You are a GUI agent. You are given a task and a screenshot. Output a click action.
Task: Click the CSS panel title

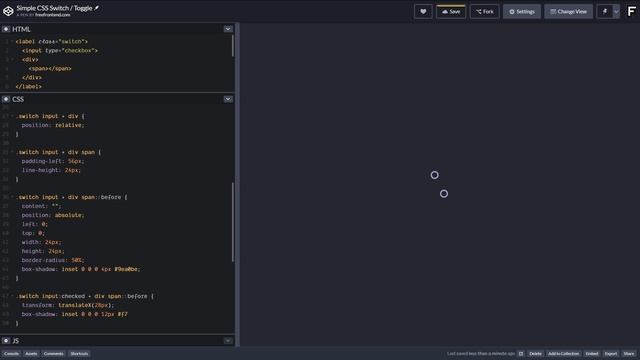pyautogui.click(x=18, y=99)
